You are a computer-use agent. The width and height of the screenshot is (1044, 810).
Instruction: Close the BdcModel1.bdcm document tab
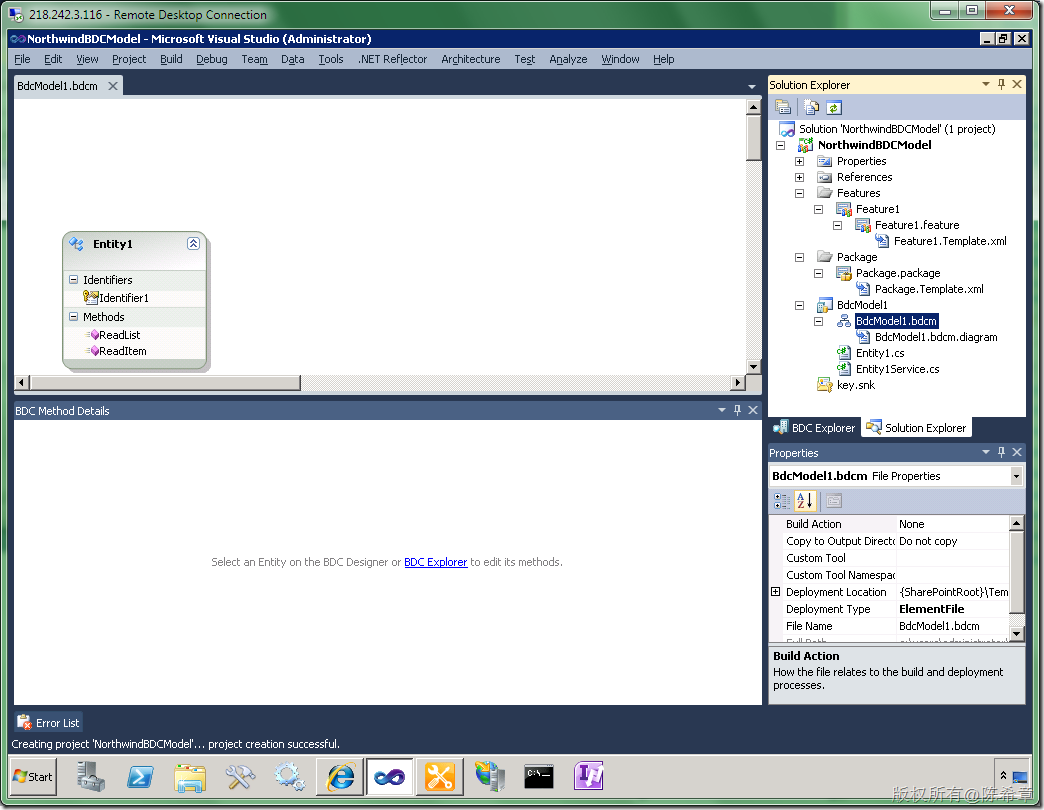(x=113, y=86)
